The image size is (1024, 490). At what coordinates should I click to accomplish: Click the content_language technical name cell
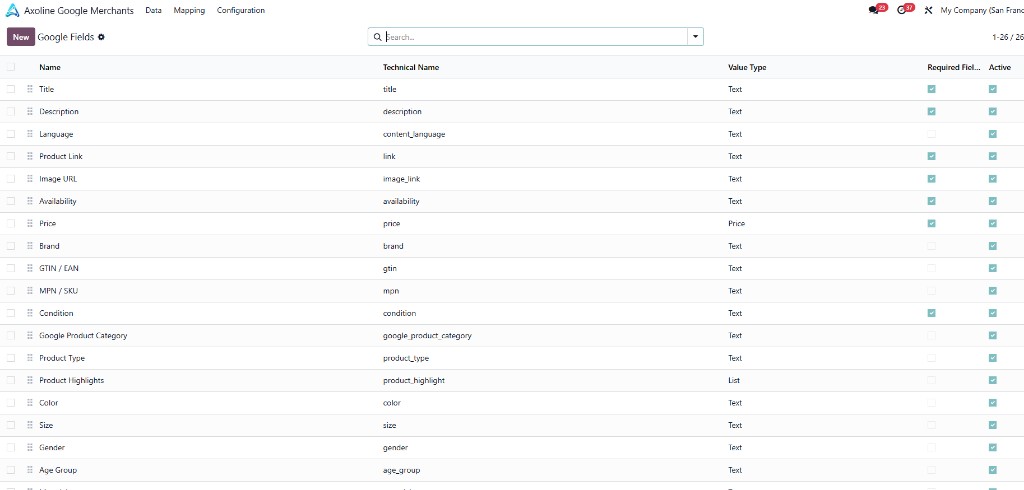[x=414, y=134]
